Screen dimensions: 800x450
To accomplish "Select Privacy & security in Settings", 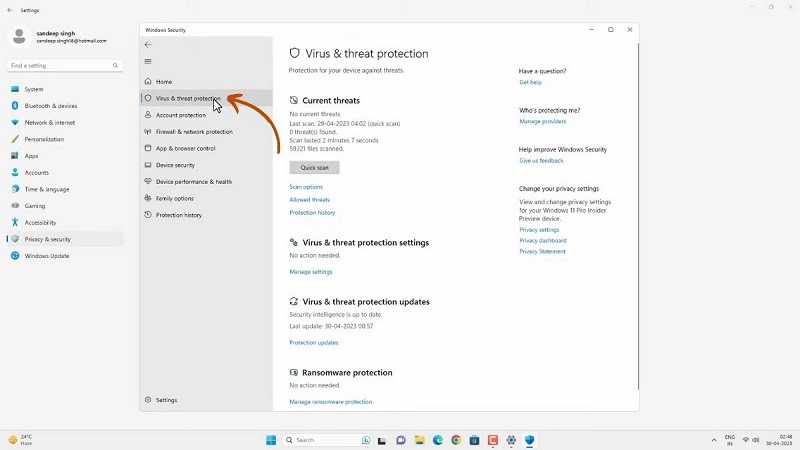I will [x=64, y=239].
